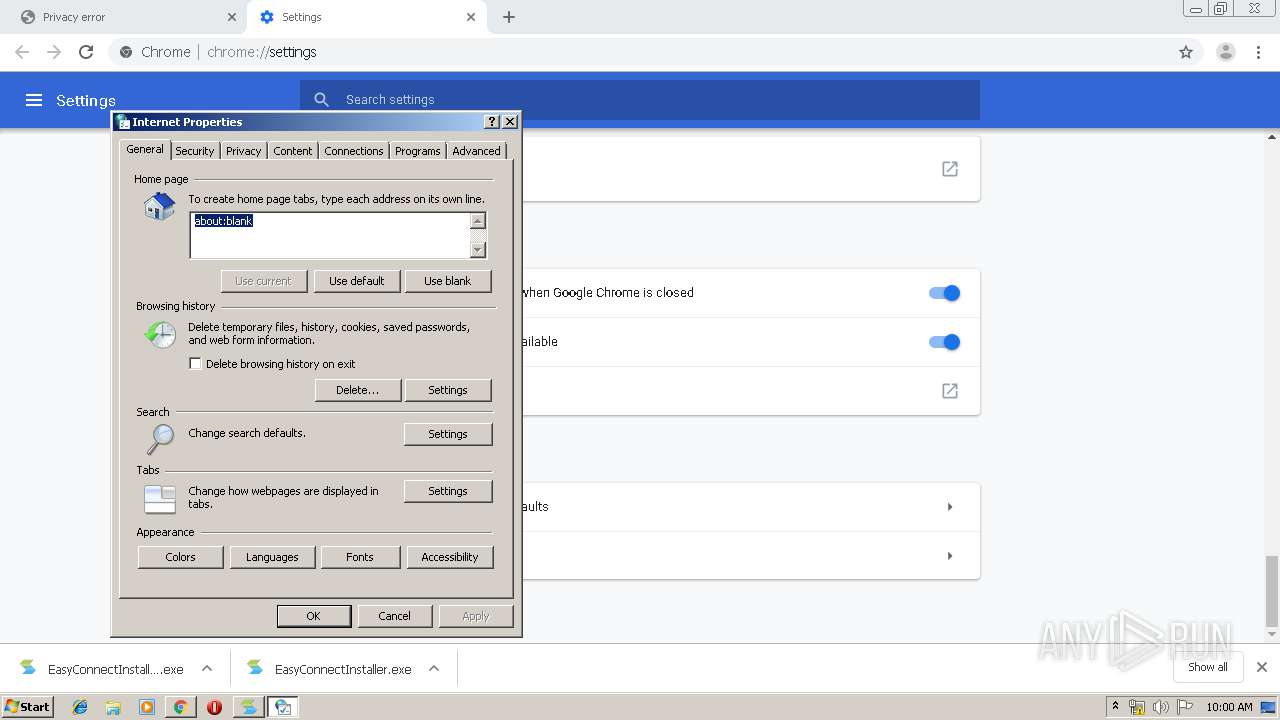This screenshot has width=1280, height=720.
Task: Click the Languages button
Action: point(272,557)
